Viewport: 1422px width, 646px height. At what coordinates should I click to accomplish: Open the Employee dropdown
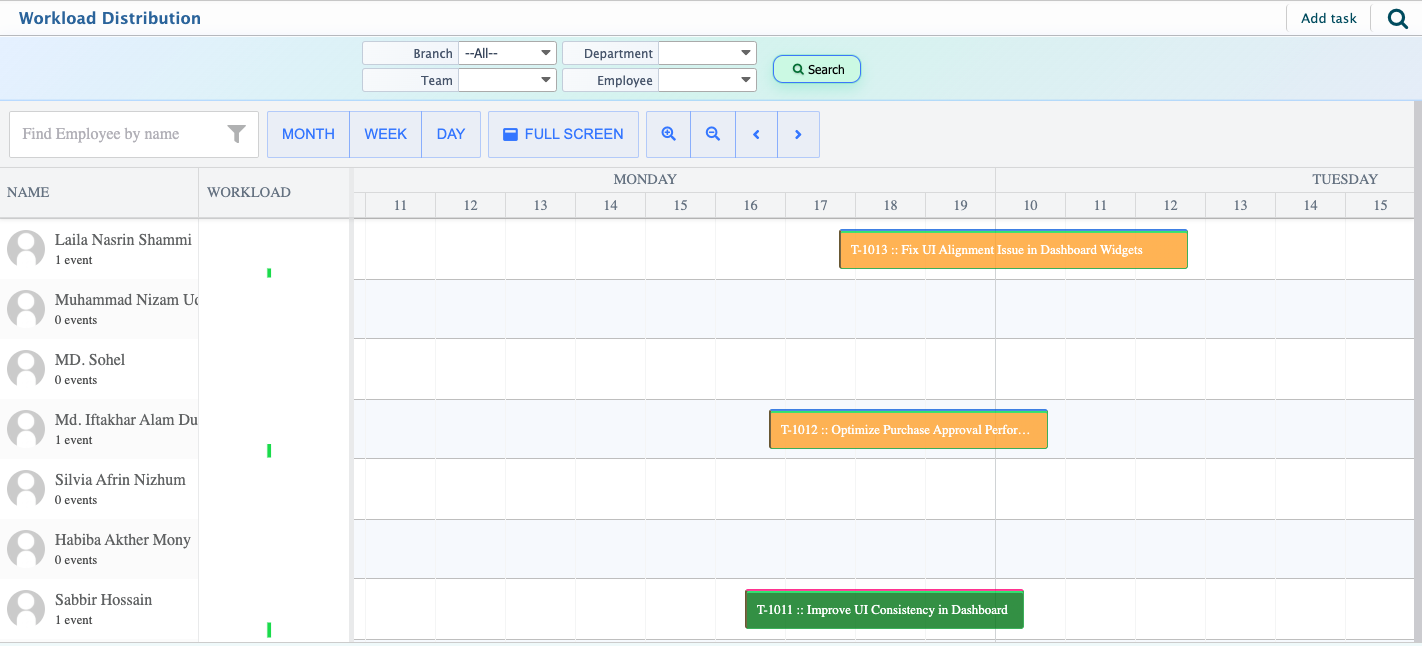point(707,80)
